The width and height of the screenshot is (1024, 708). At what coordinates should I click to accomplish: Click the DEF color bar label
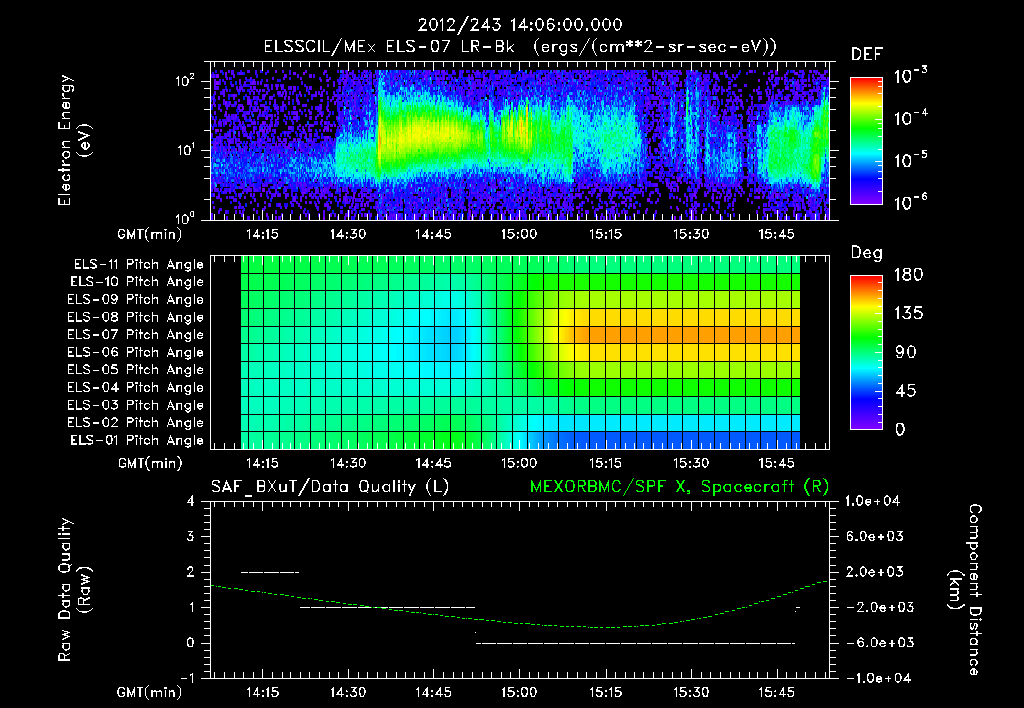tap(866, 55)
